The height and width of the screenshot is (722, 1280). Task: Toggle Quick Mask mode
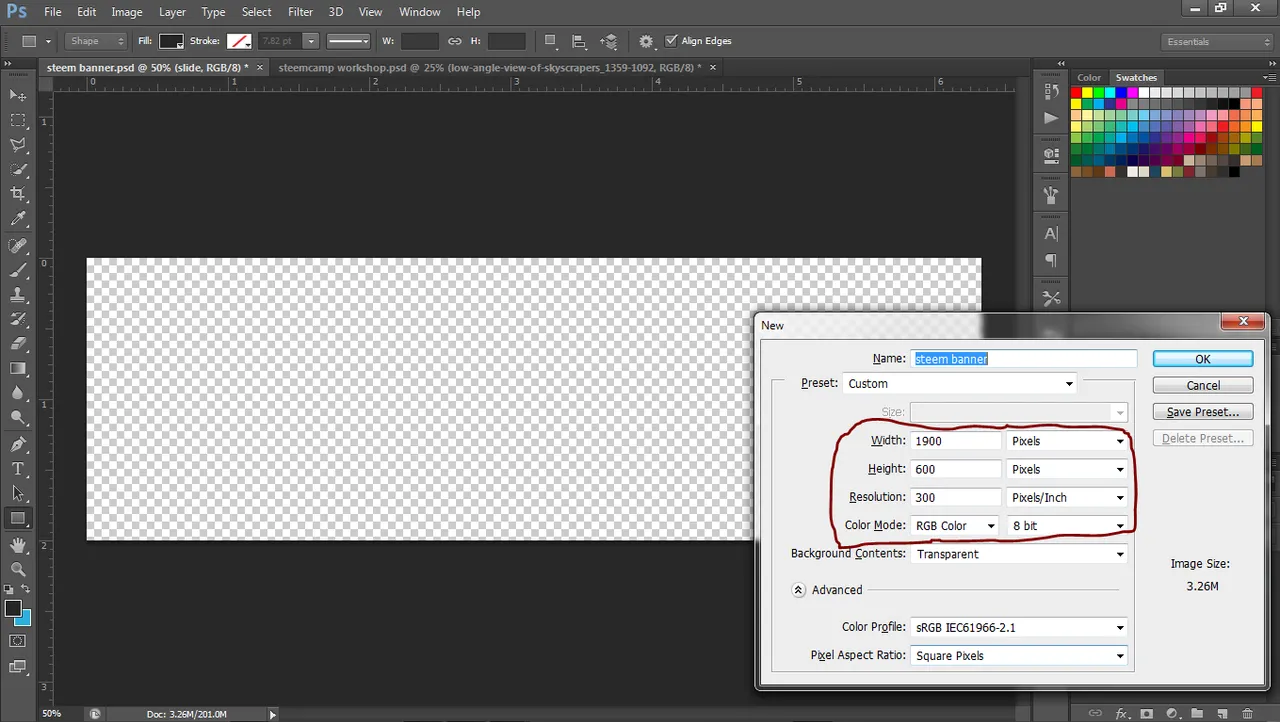pyautogui.click(x=18, y=640)
